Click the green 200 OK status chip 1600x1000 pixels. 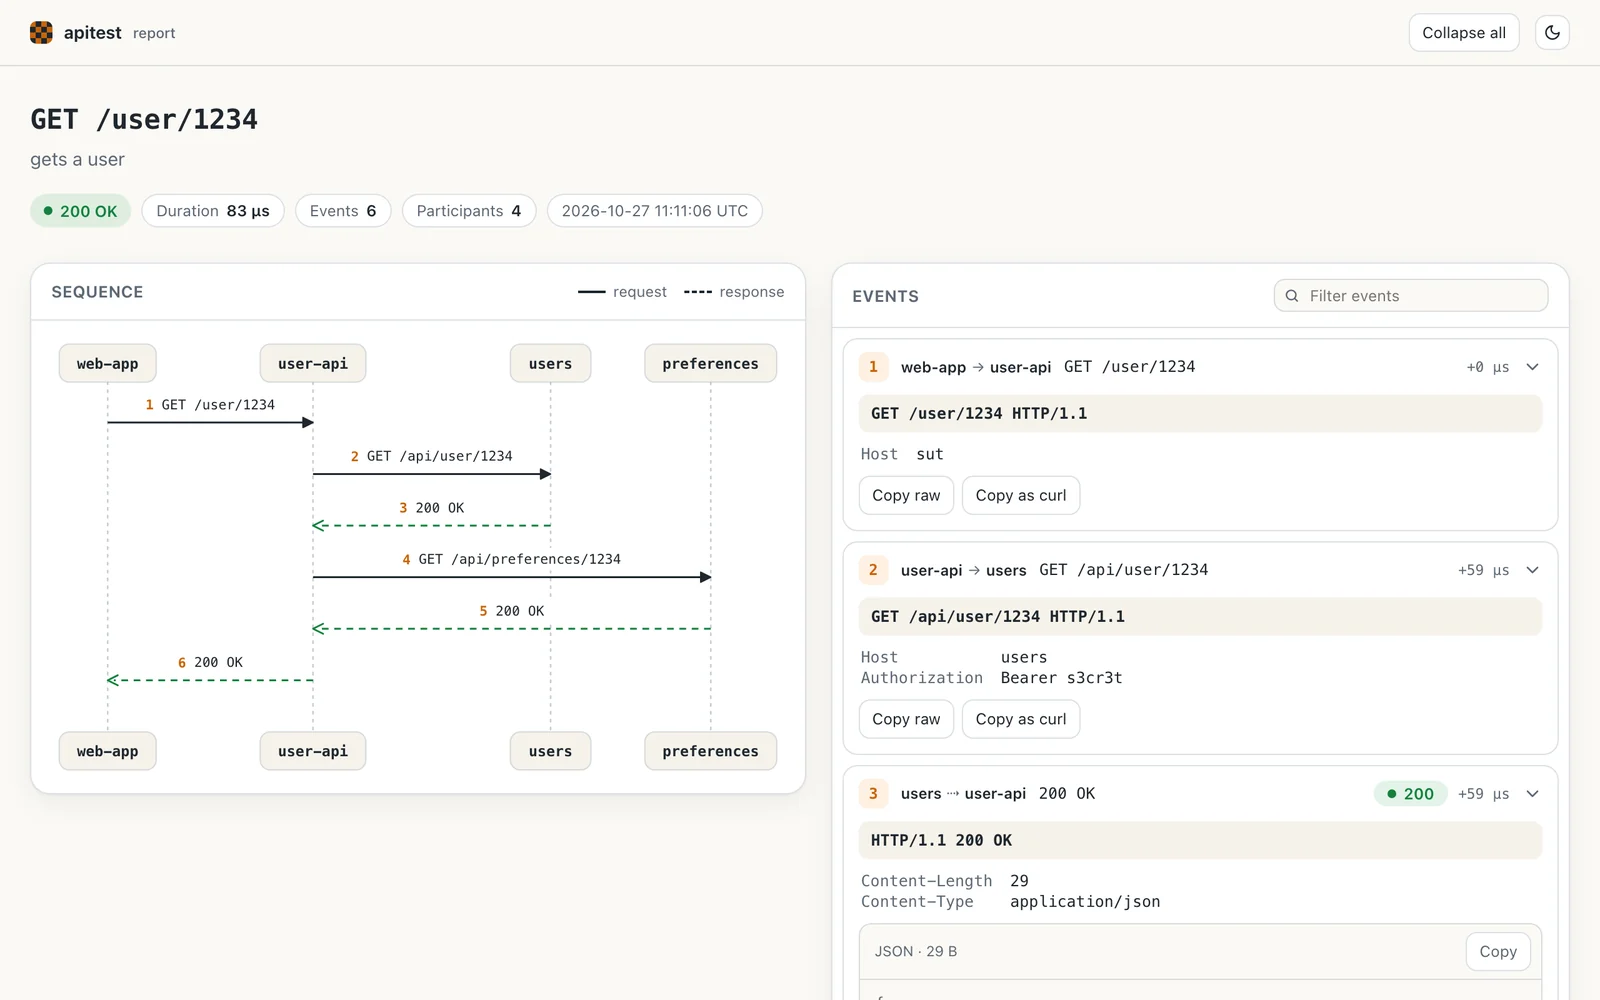(80, 211)
